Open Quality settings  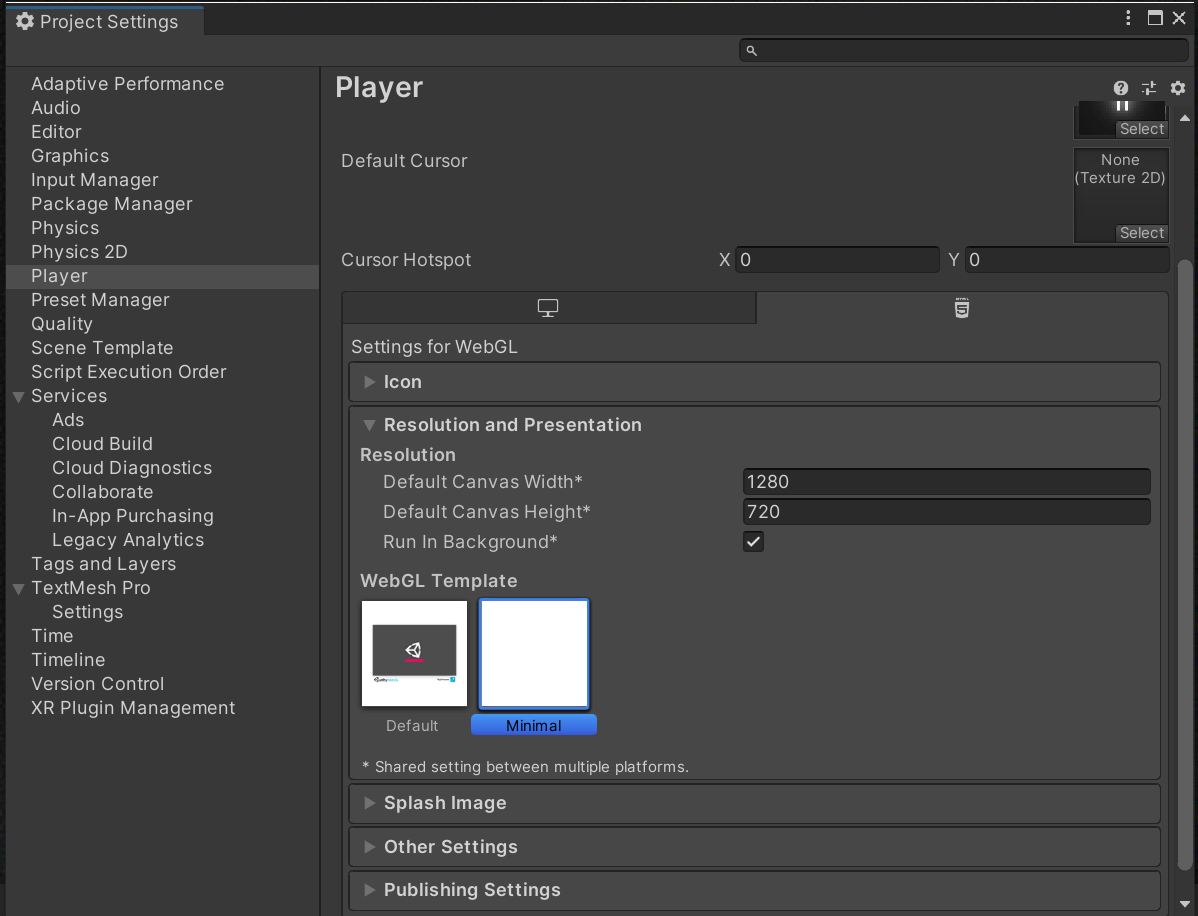62,324
